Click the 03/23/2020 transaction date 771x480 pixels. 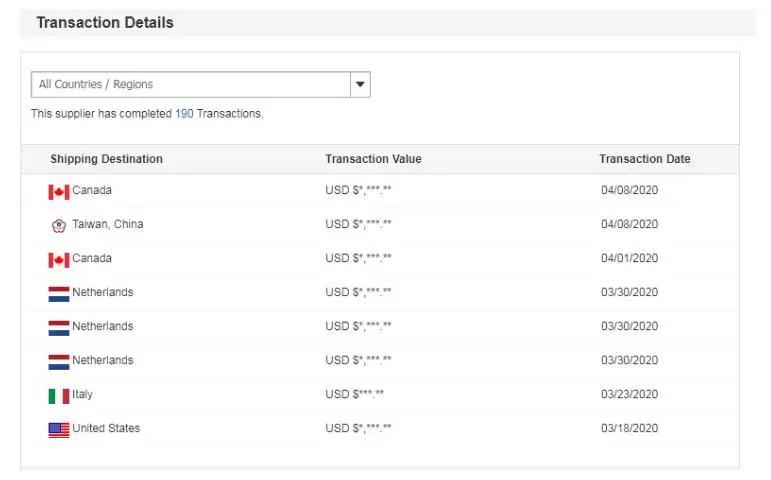click(x=629, y=395)
